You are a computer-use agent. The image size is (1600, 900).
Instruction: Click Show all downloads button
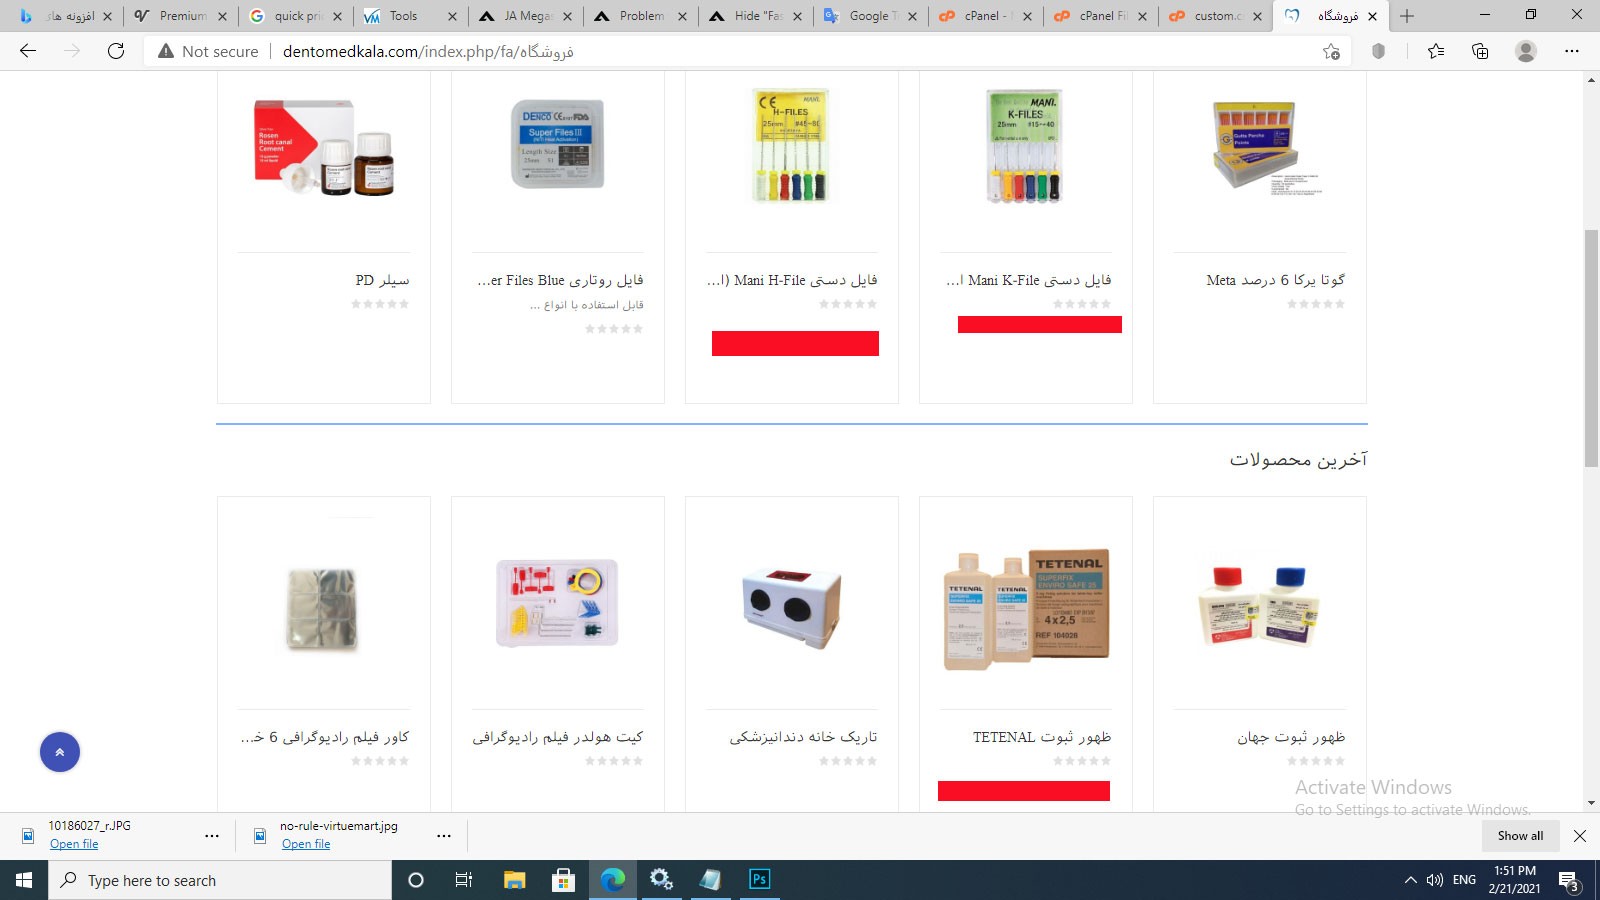coord(1520,836)
